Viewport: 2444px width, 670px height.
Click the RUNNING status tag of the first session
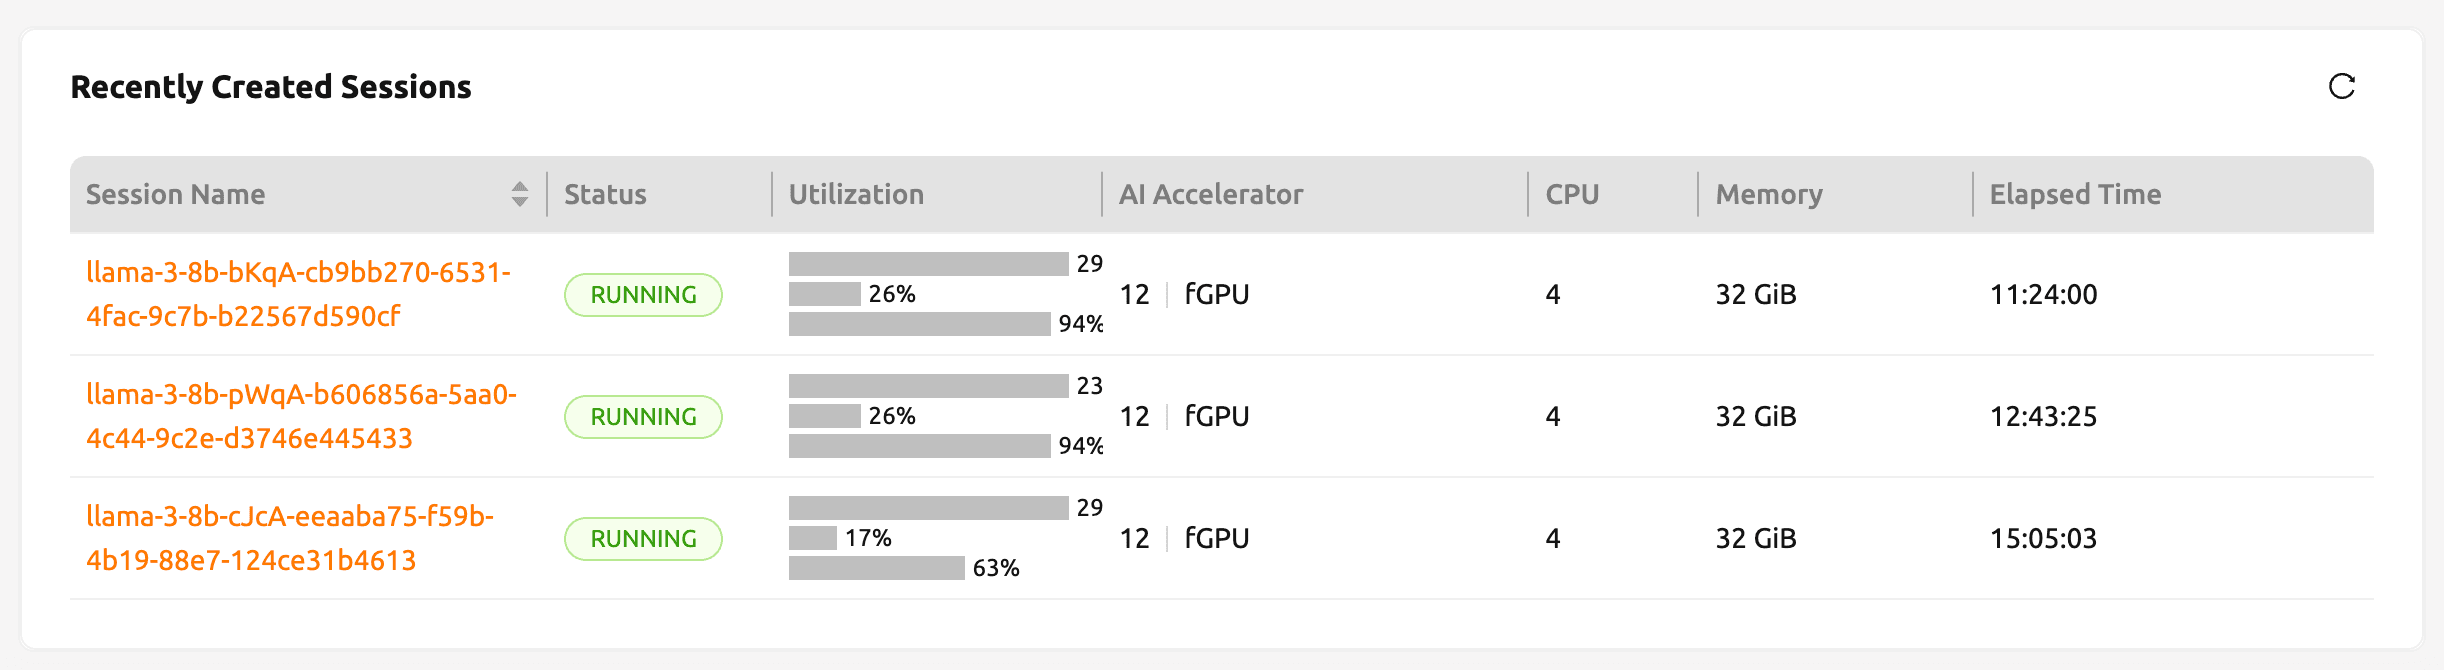pos(643,295)
